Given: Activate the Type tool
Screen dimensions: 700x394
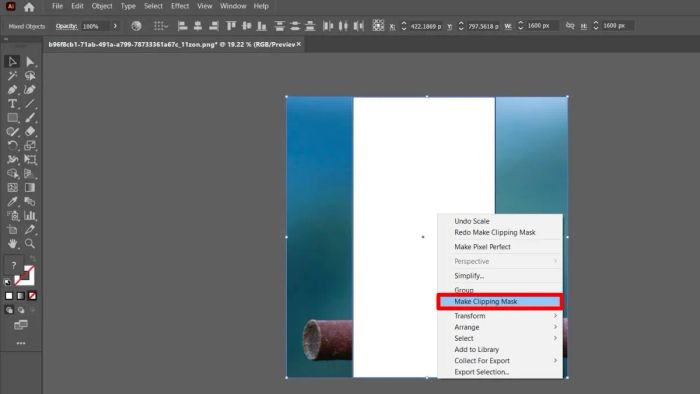Looking at the screenshot, I should pyautogui.click(x=12, y=104).
